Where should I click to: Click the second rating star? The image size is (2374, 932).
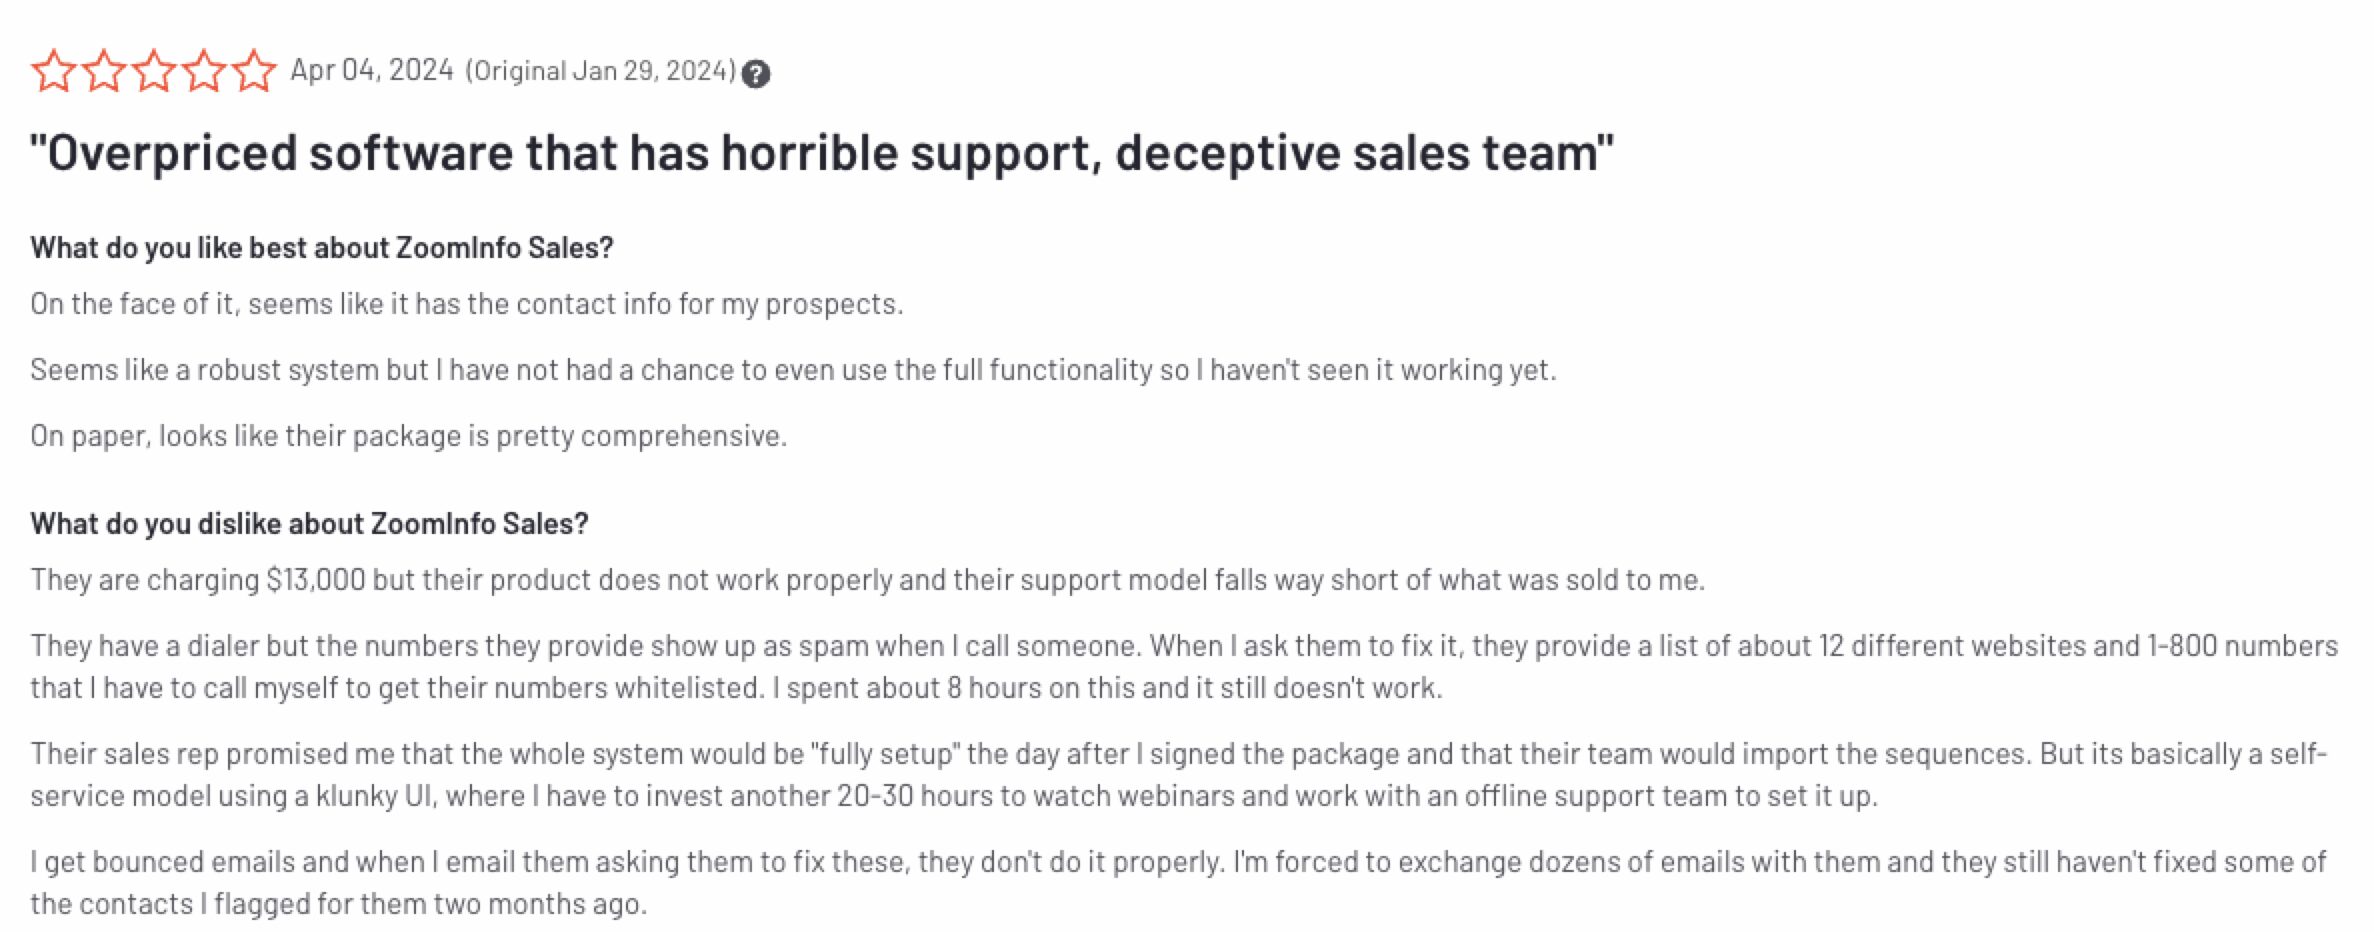103,71
